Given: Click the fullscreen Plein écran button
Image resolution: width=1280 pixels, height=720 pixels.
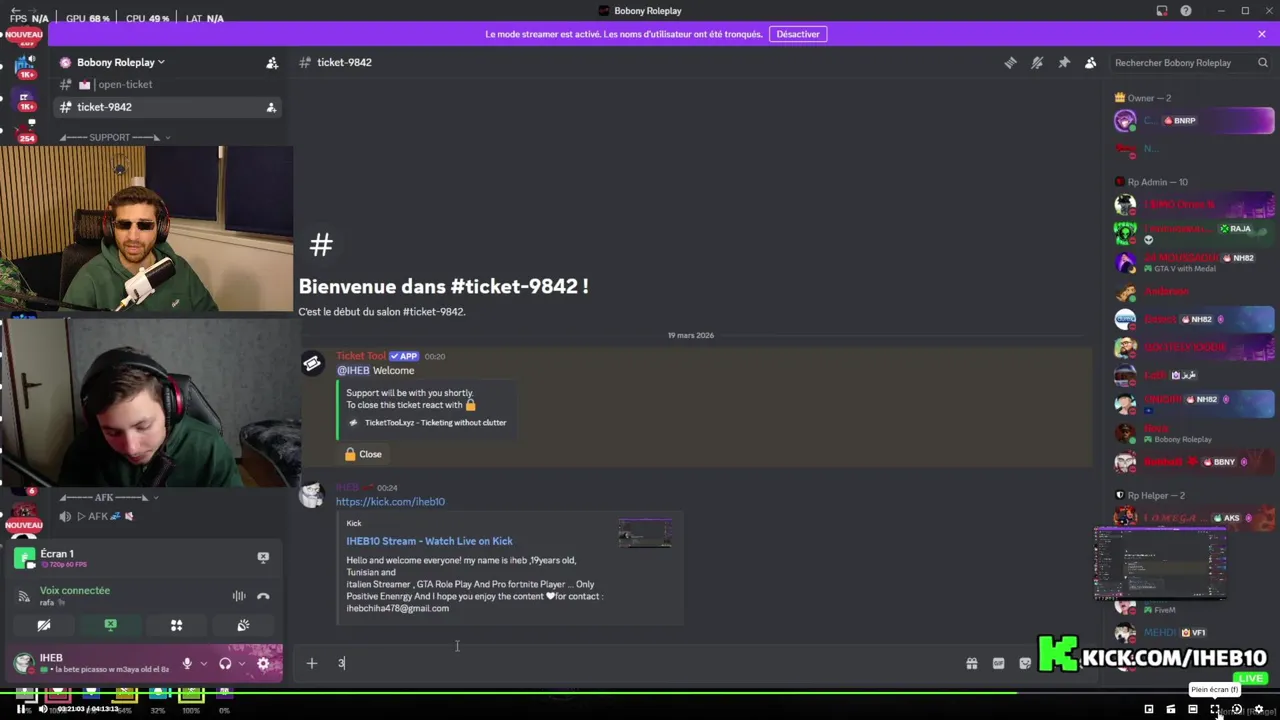Looking at the screenshot, I should pyautogui.click(x=1215, y=709).
